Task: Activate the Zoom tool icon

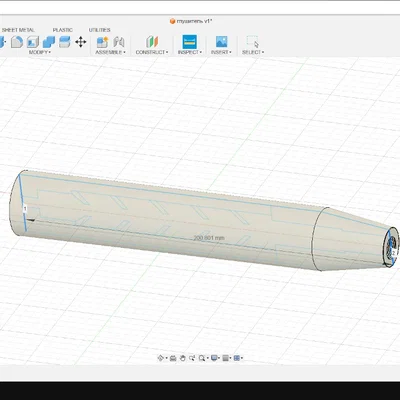Action: click(192, 358)
